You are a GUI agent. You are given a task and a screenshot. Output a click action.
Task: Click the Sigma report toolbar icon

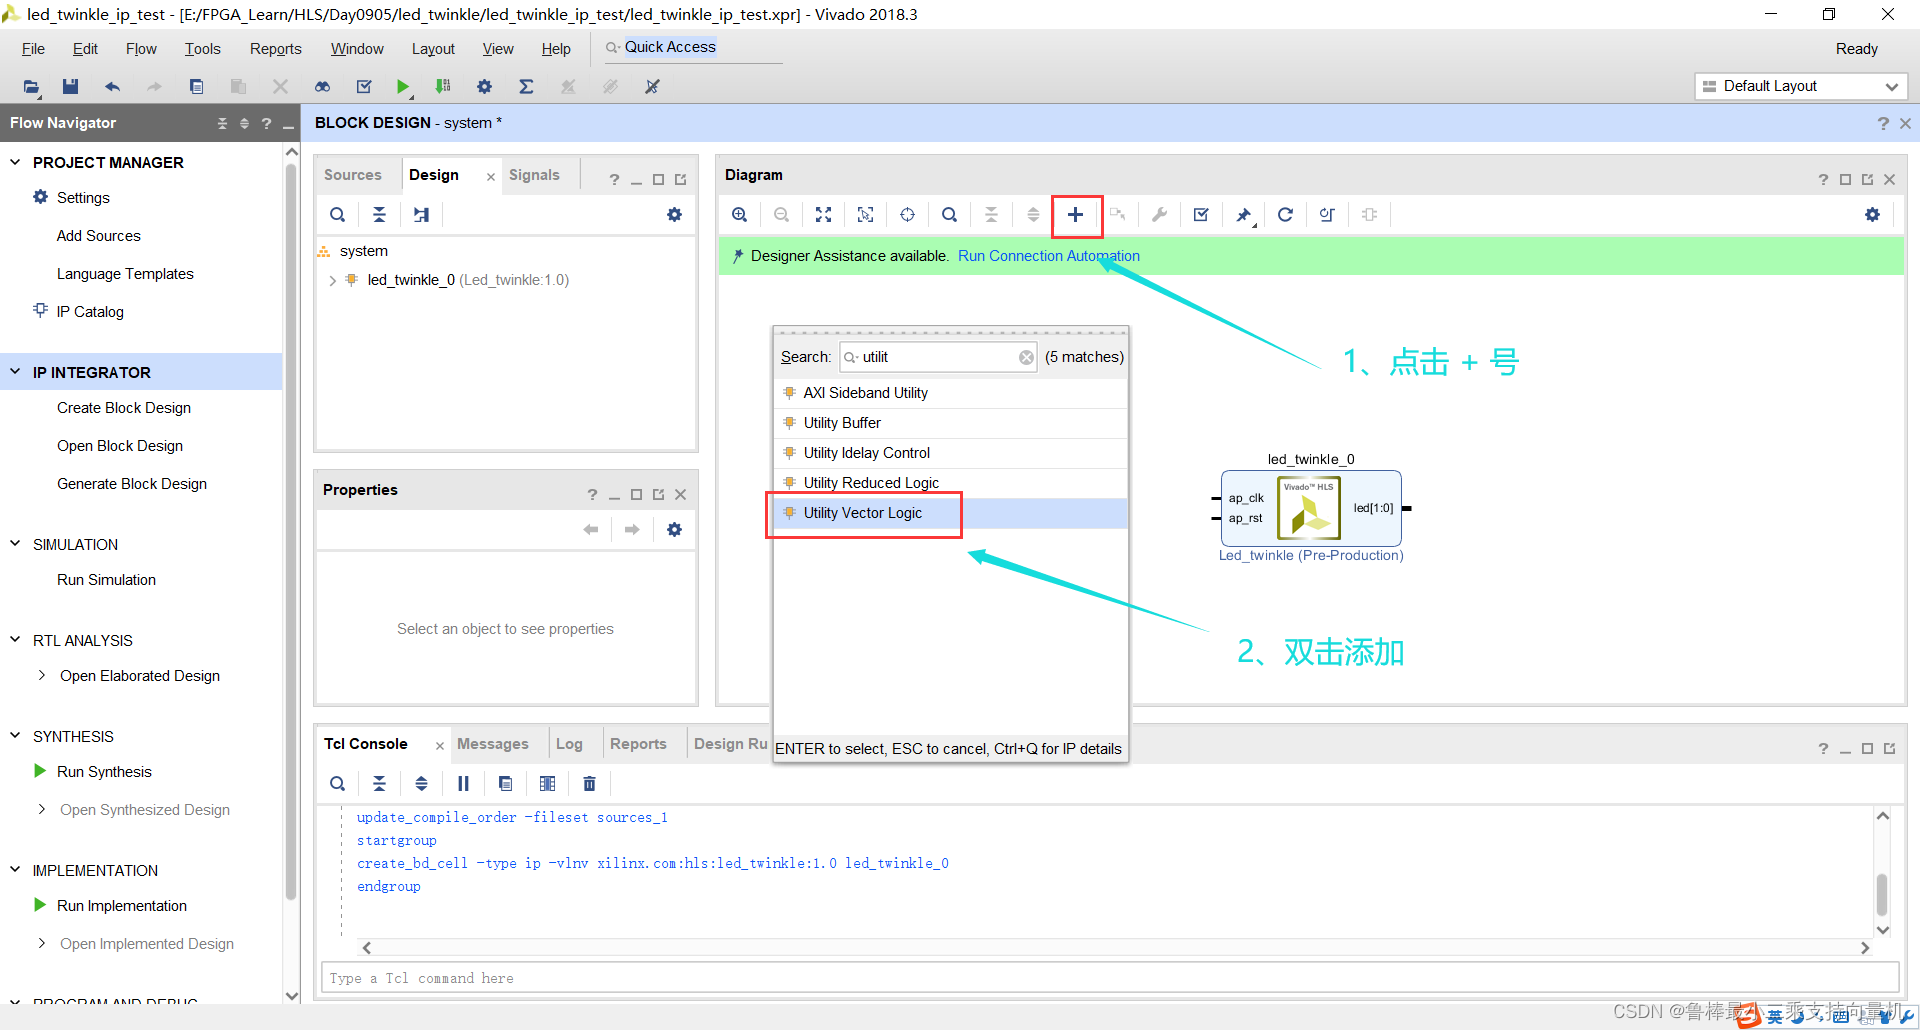(x=526, y=87)
